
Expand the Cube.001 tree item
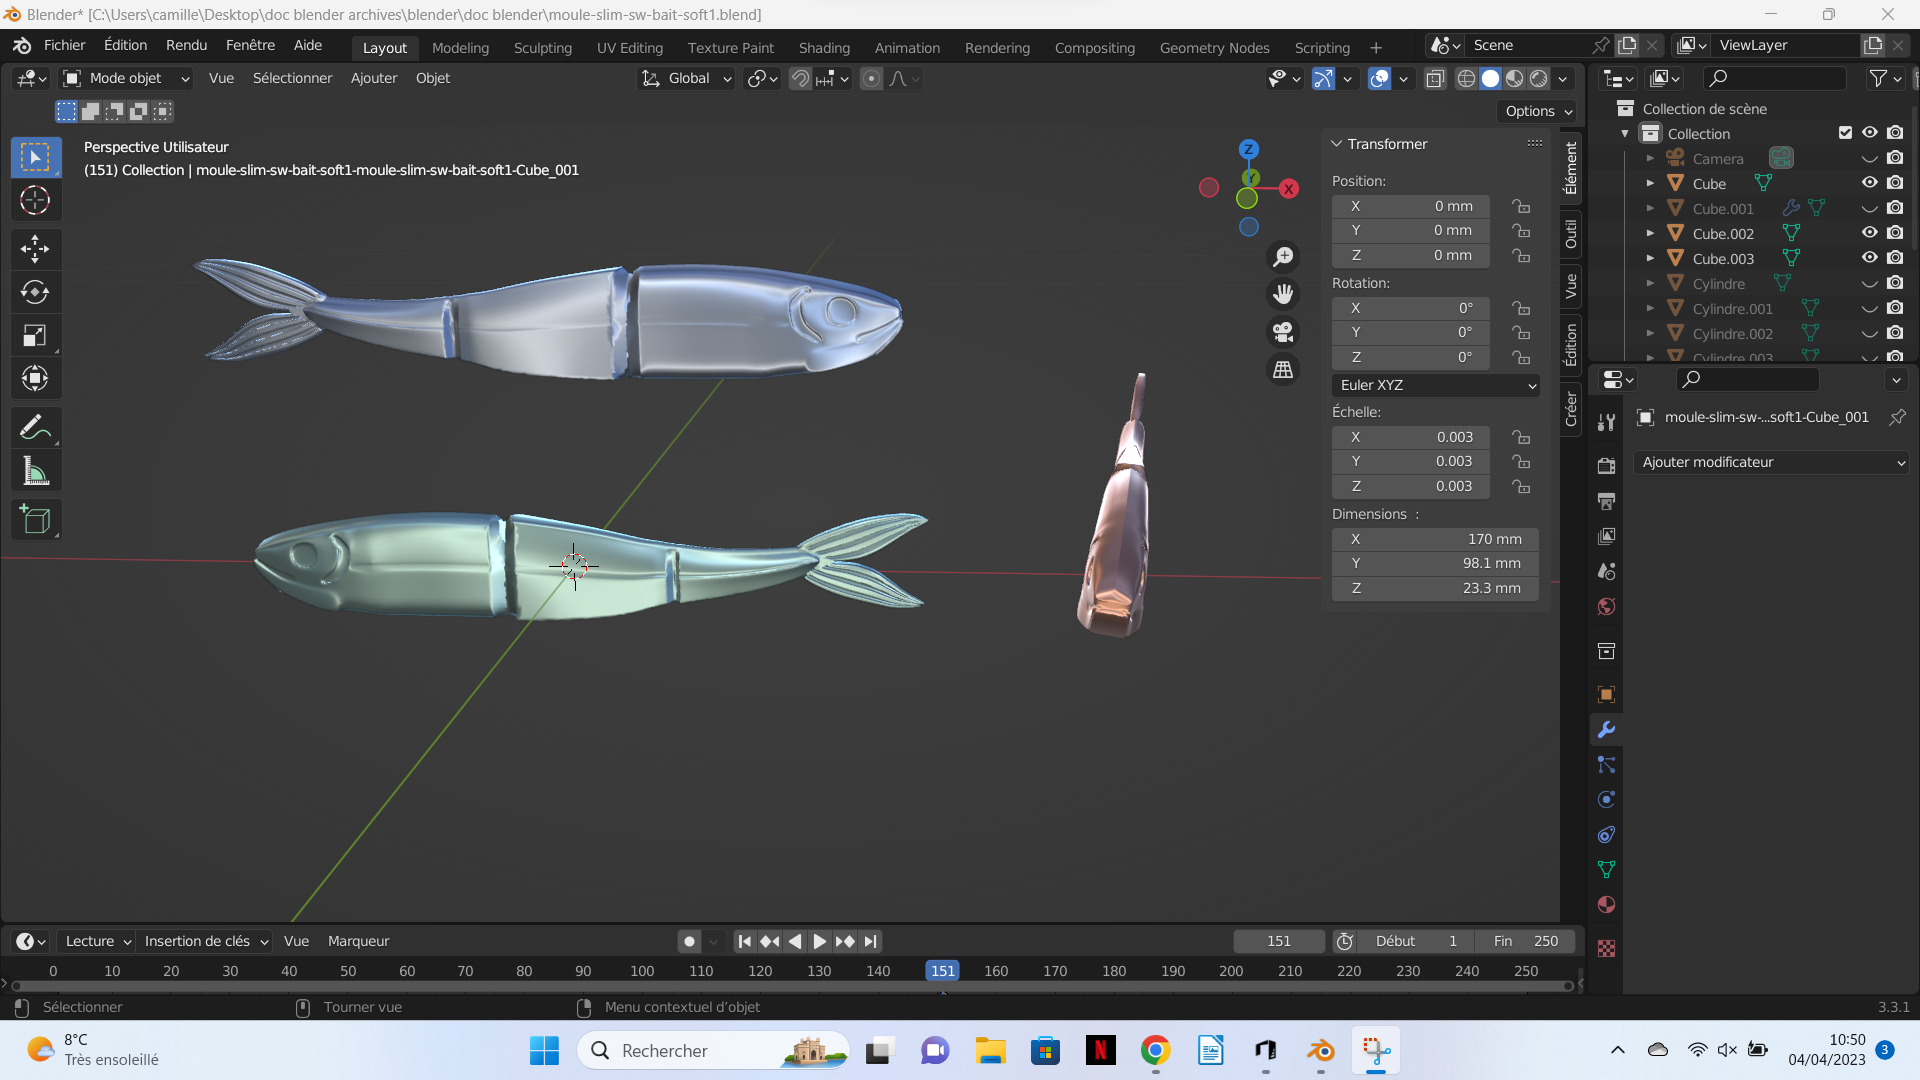[1650, 208]
